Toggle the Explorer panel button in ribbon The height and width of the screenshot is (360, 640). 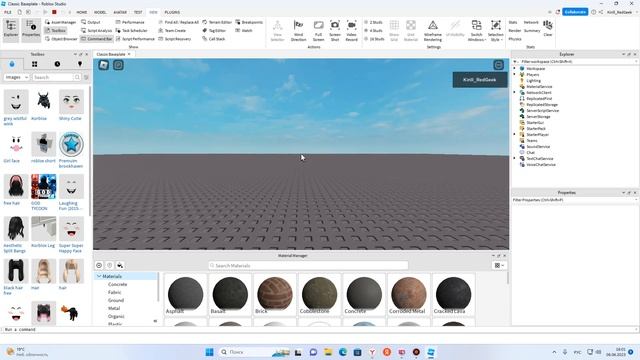coord(11,29)
